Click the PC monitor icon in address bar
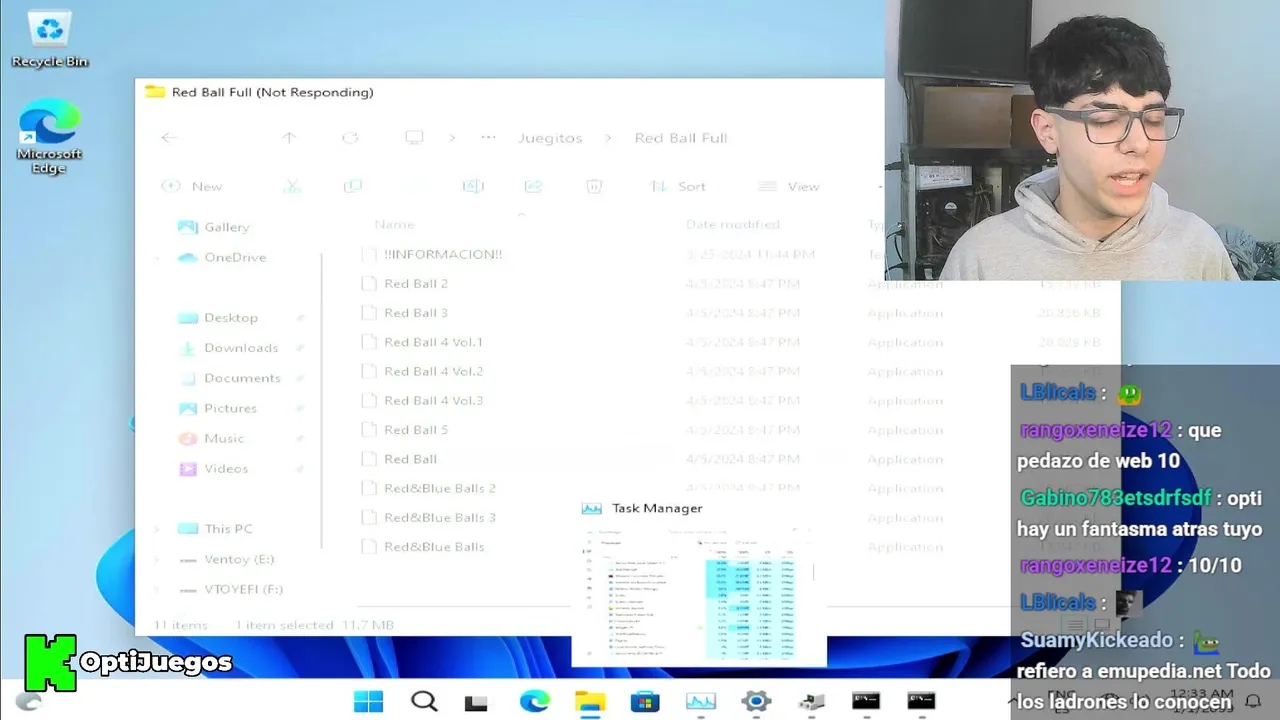 [x=414, y=138]
